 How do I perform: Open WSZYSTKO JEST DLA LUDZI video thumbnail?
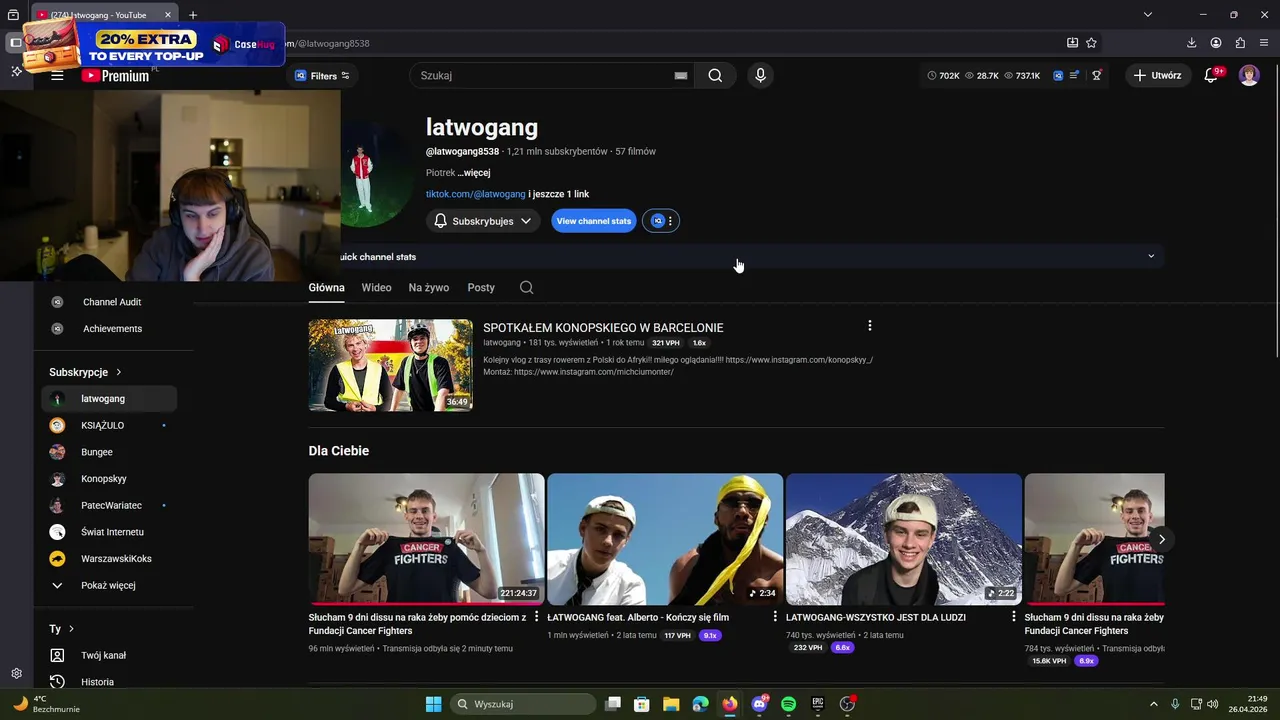pyautogui.click(x=904, y=539)
